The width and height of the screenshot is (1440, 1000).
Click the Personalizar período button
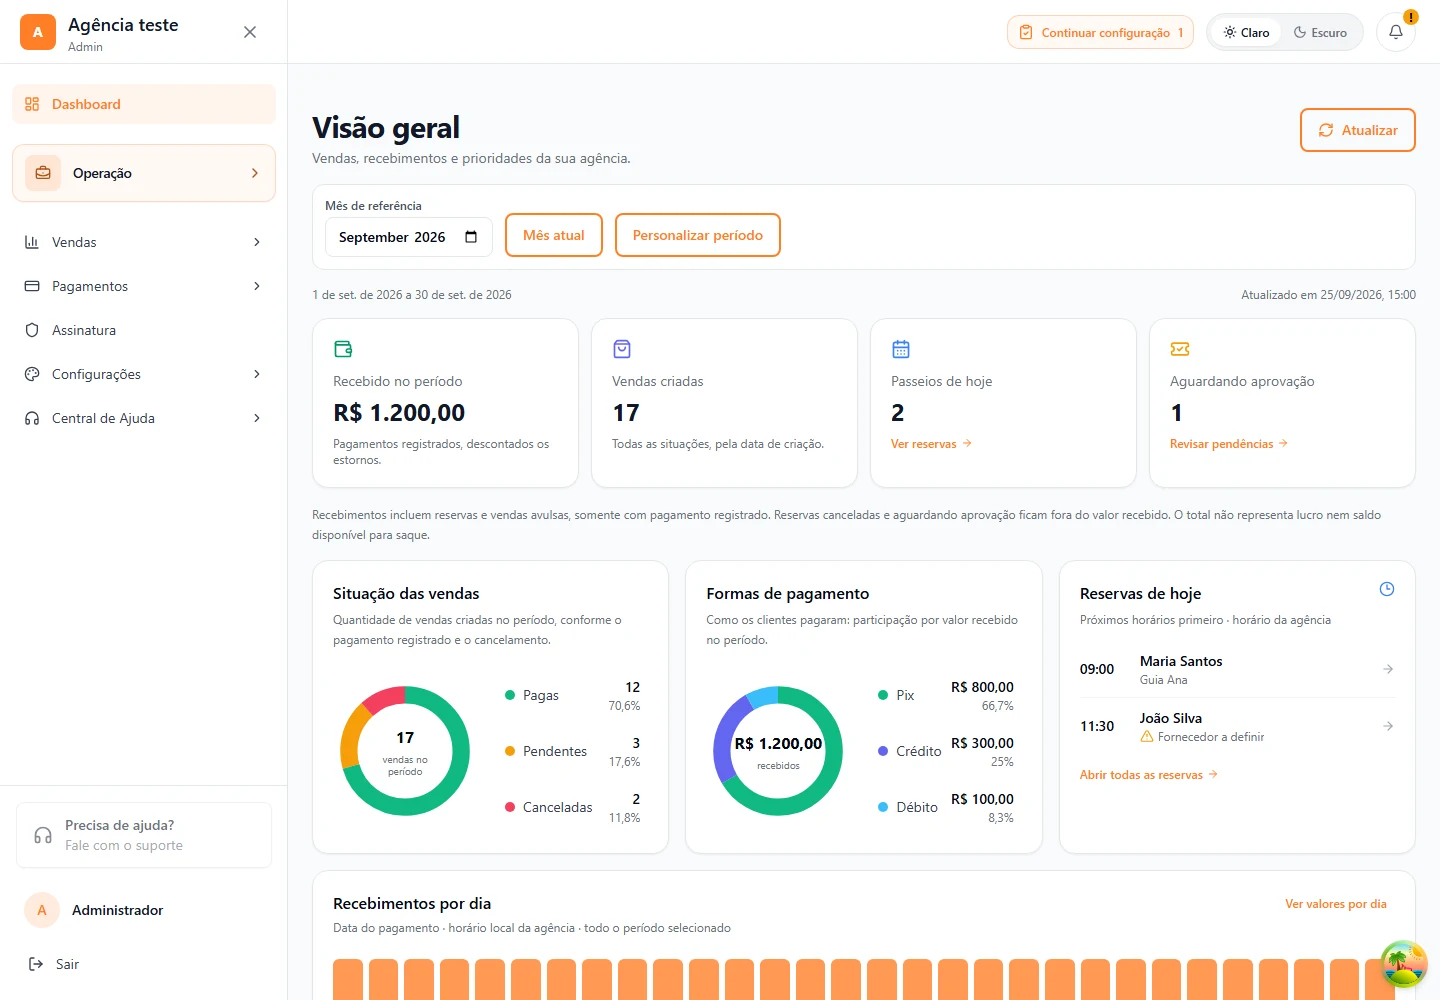[x=698, y=235]
